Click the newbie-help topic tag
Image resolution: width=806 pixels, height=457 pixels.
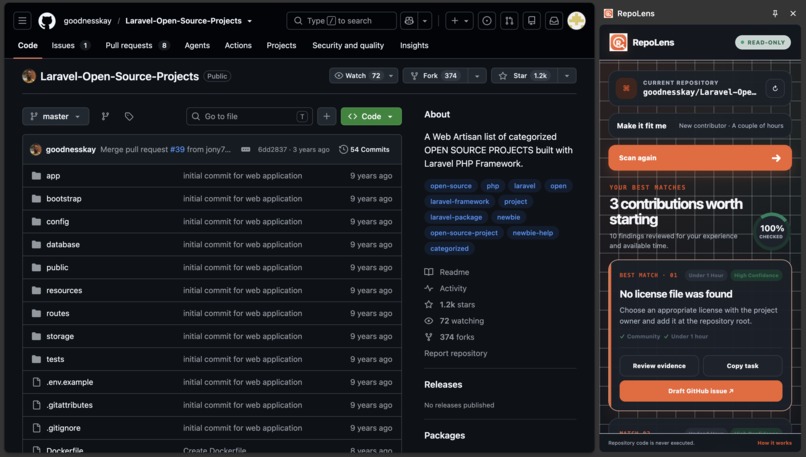click(x=533, y=233)
